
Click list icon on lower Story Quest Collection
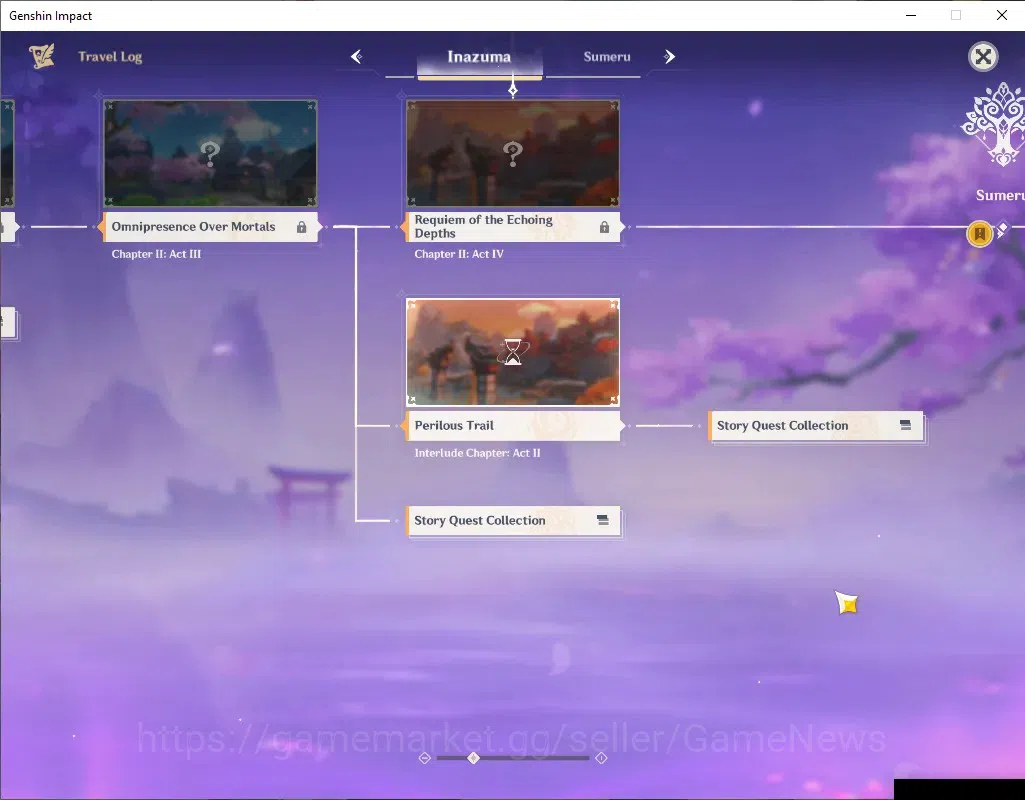pos(603,520)
